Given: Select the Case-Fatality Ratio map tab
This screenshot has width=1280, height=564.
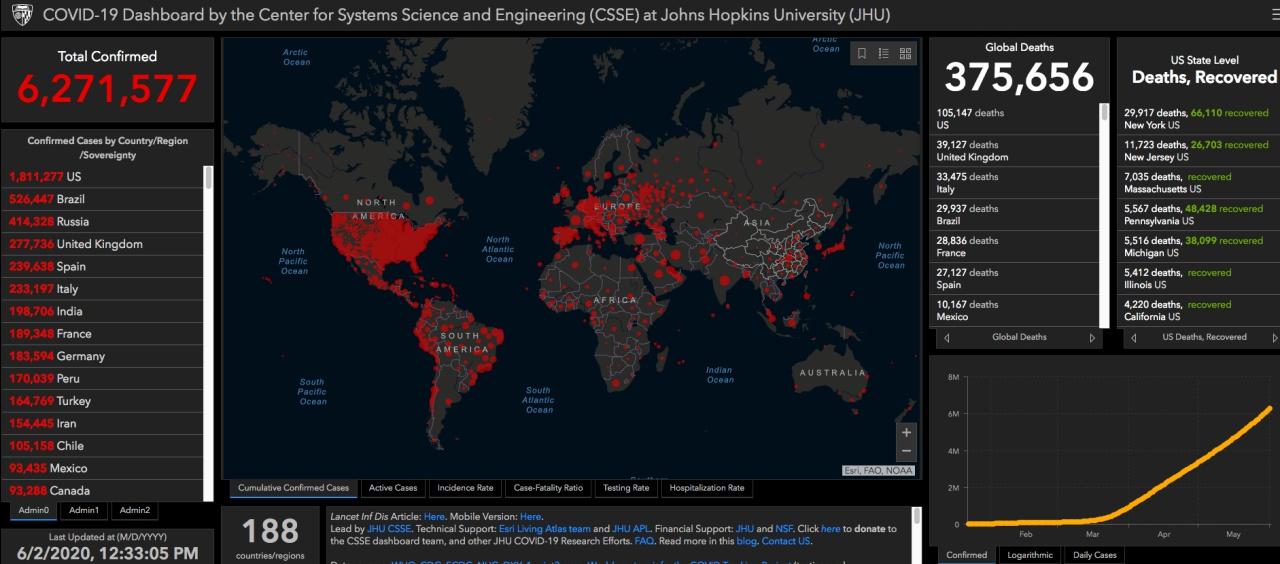Looking at the screenshot, I should [x=548, y=489].
